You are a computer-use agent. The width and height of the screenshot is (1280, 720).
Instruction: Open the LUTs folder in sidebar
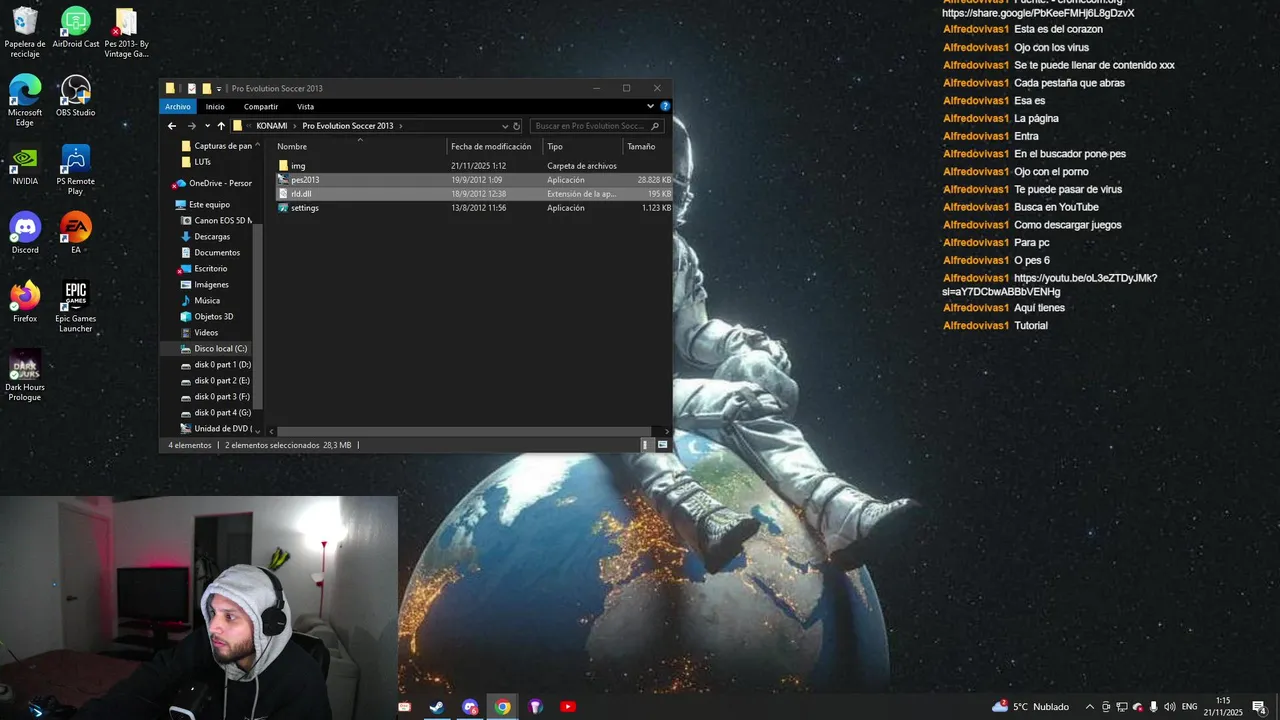(x=196, y=162)
